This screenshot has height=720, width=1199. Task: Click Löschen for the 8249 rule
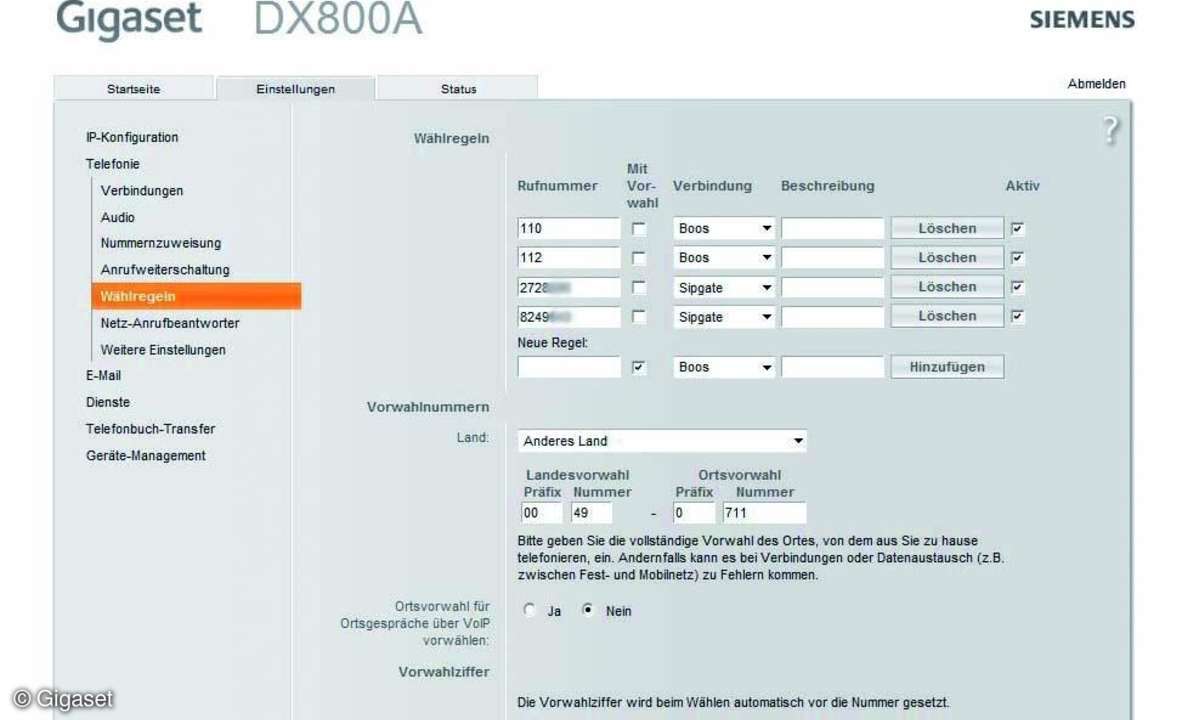pos(947,316)
